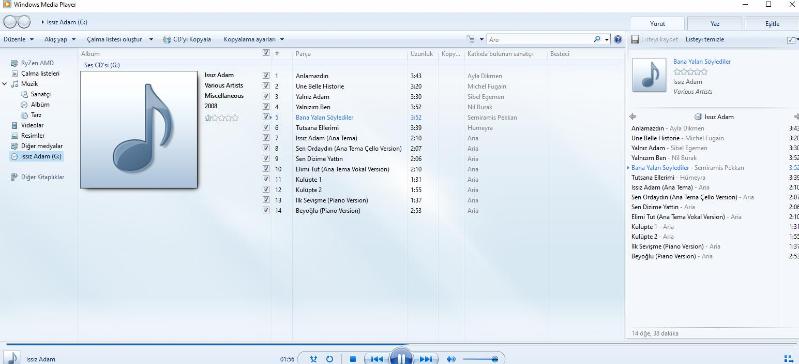Screen dimensions: 799x364
Task: Click the previous list arrow in playlist pane
Action: (633, 117)
